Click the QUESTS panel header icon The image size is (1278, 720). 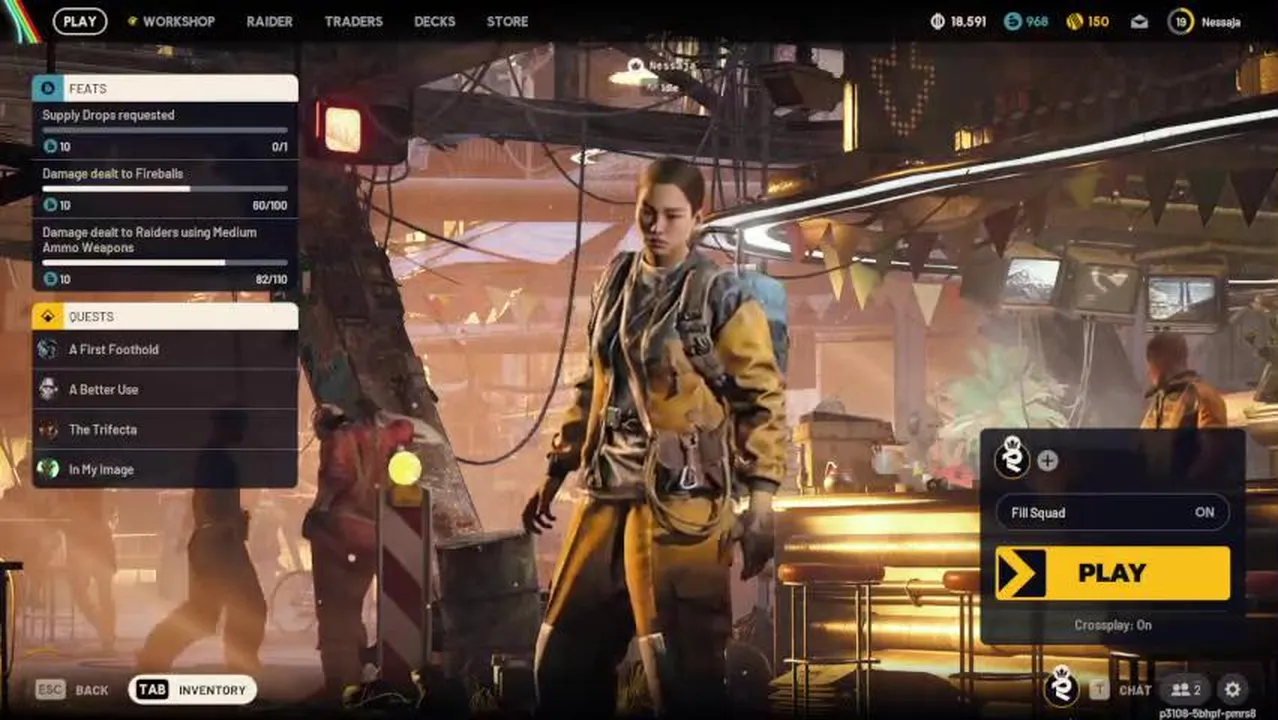click(47, 316)
